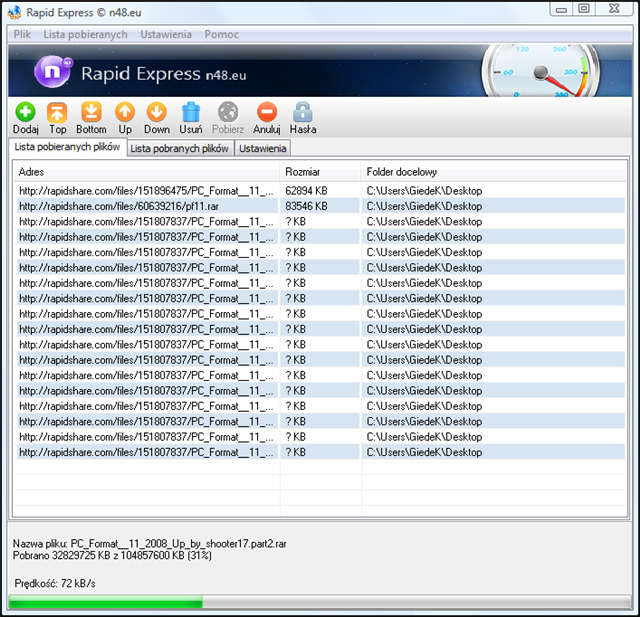Move item to Top with toolbar icon

(x=57, y=112)
